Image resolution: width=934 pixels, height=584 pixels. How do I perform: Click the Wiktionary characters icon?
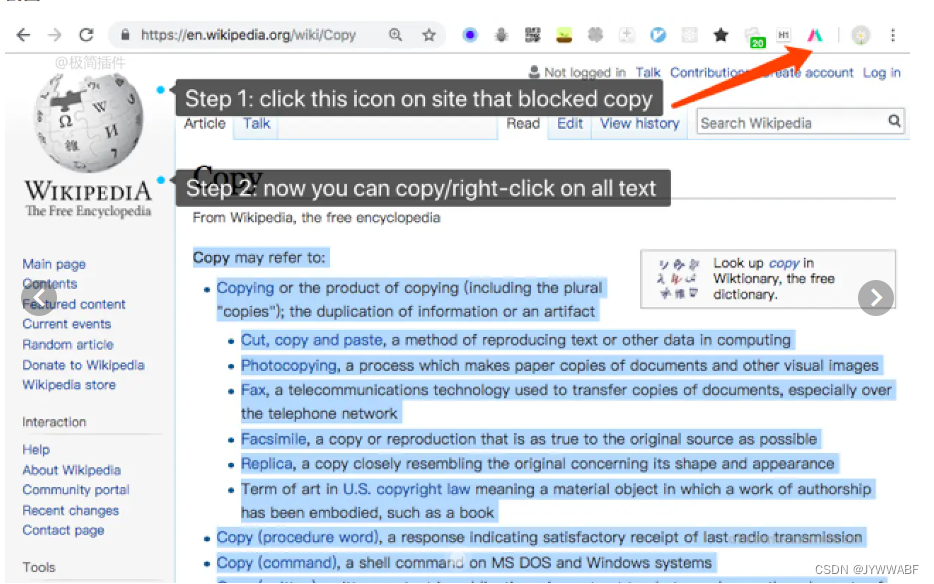point(678,278)
